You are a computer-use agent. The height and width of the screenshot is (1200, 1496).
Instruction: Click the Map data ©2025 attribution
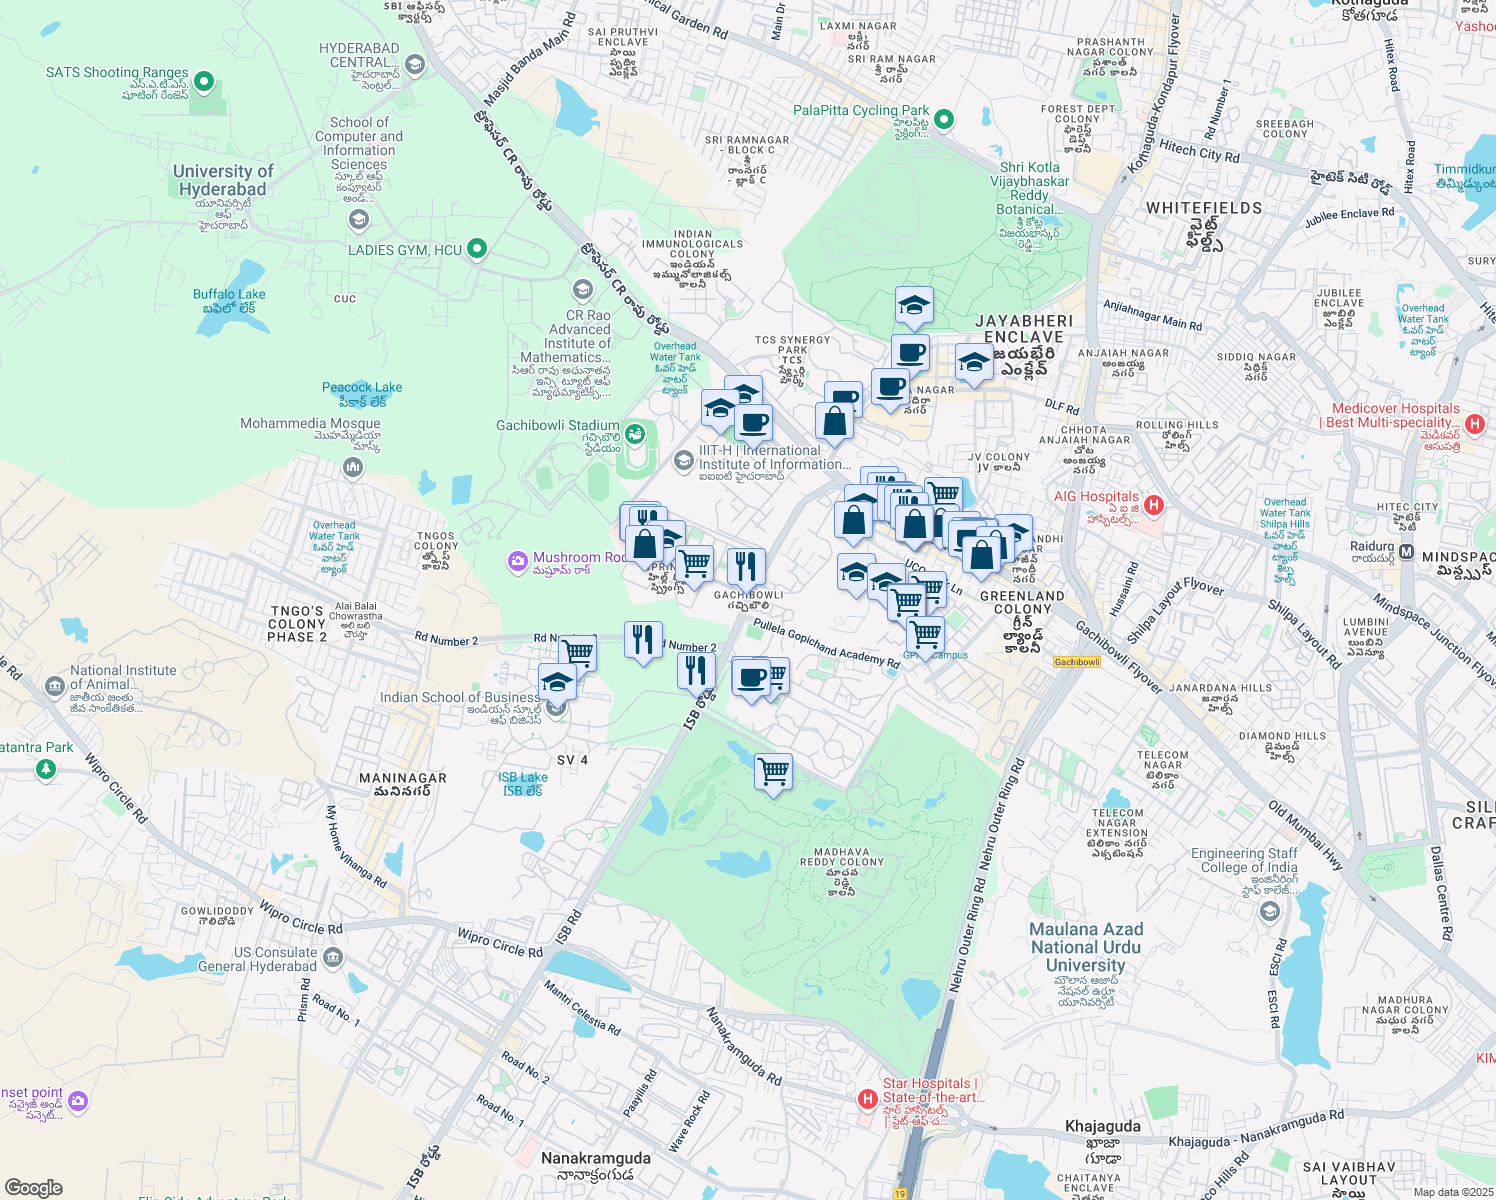tap(1453, 1192)
